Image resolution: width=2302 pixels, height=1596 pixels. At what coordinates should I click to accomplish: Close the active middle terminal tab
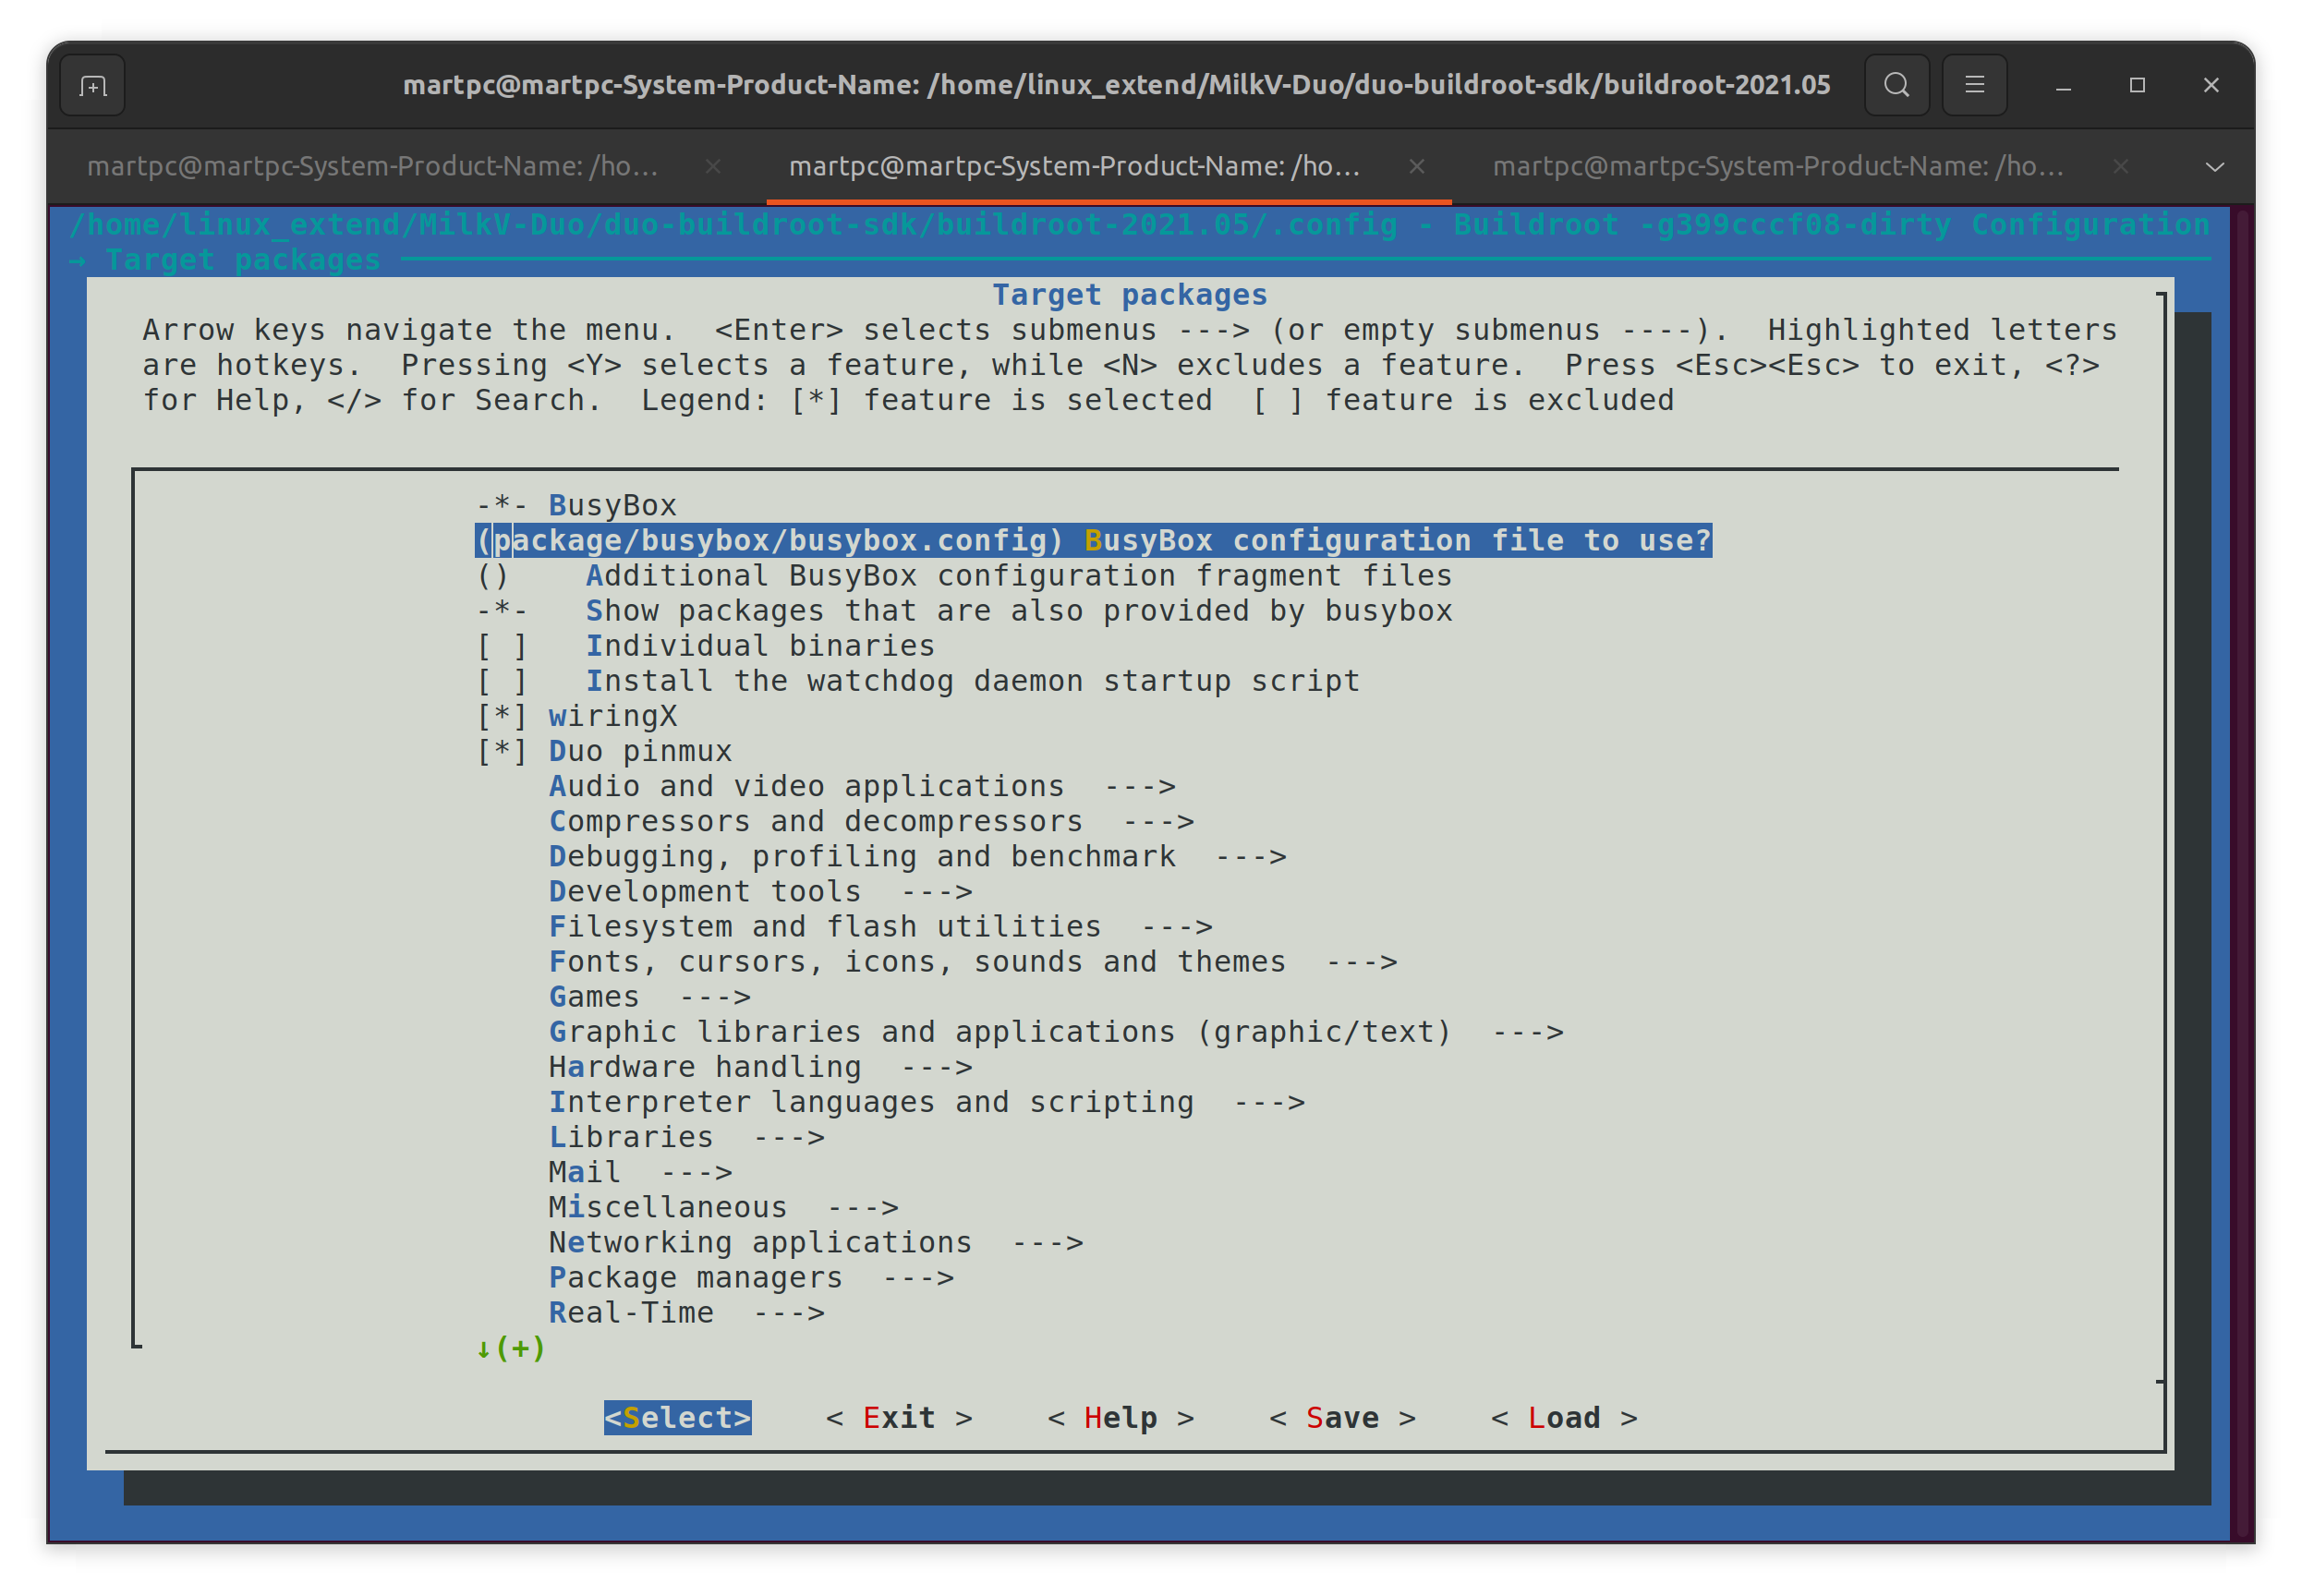[1416, 167]
